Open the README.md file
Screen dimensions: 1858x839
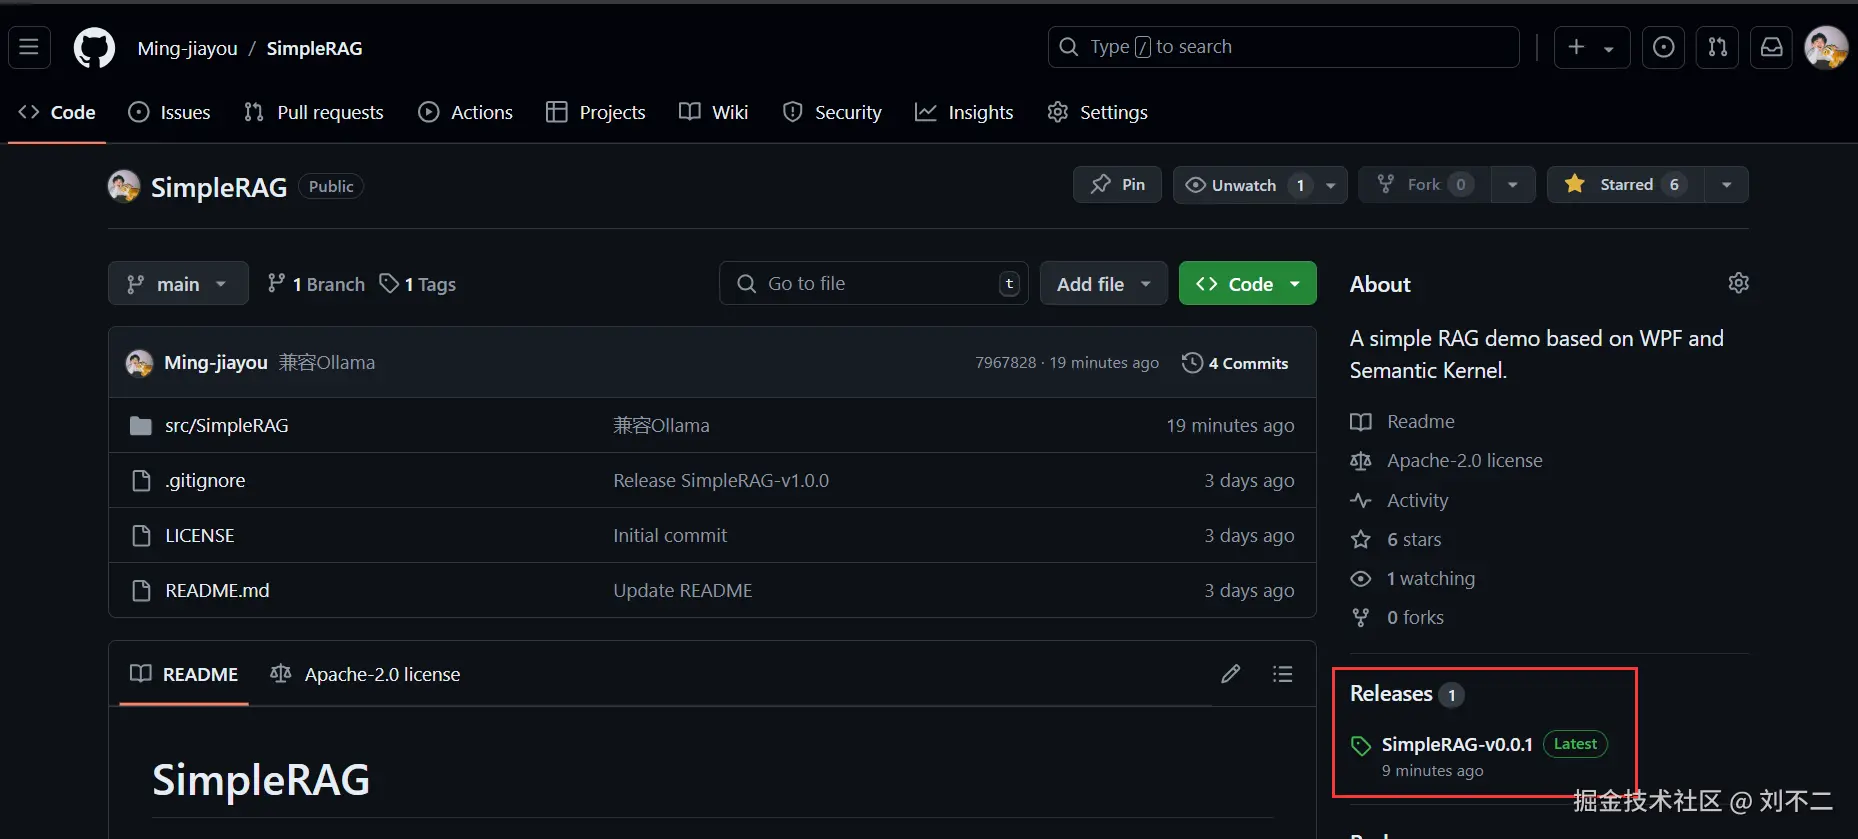click(x=217, y=590)
